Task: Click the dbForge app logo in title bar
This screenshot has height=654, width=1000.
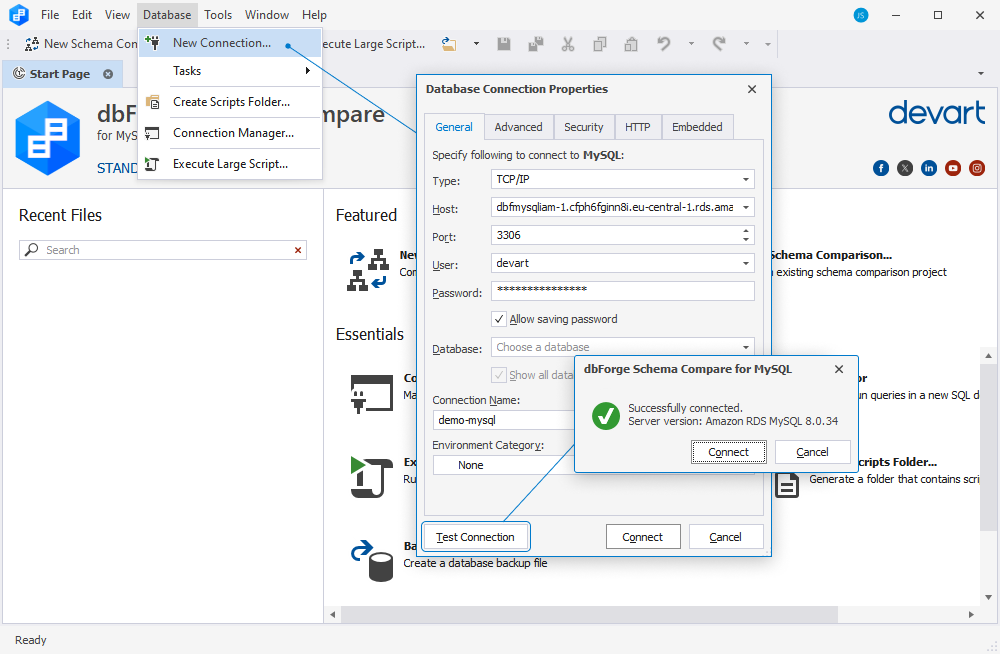Action: (19, 15)
